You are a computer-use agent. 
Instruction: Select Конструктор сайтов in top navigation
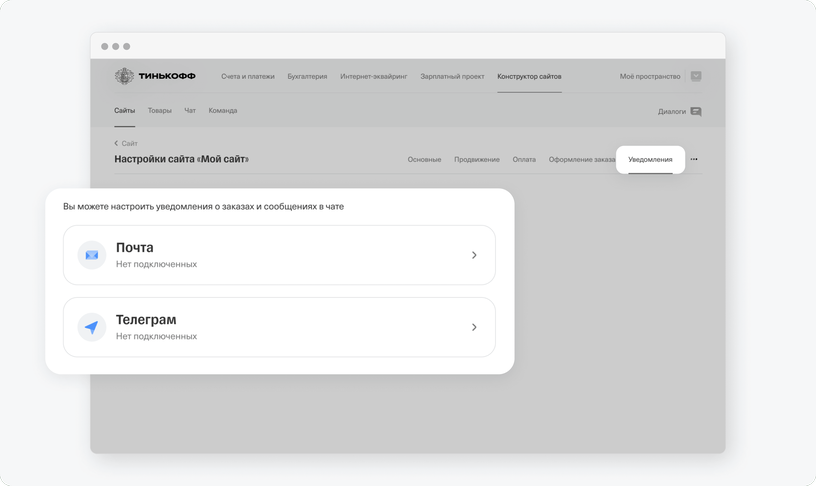[x=529, y=76]
